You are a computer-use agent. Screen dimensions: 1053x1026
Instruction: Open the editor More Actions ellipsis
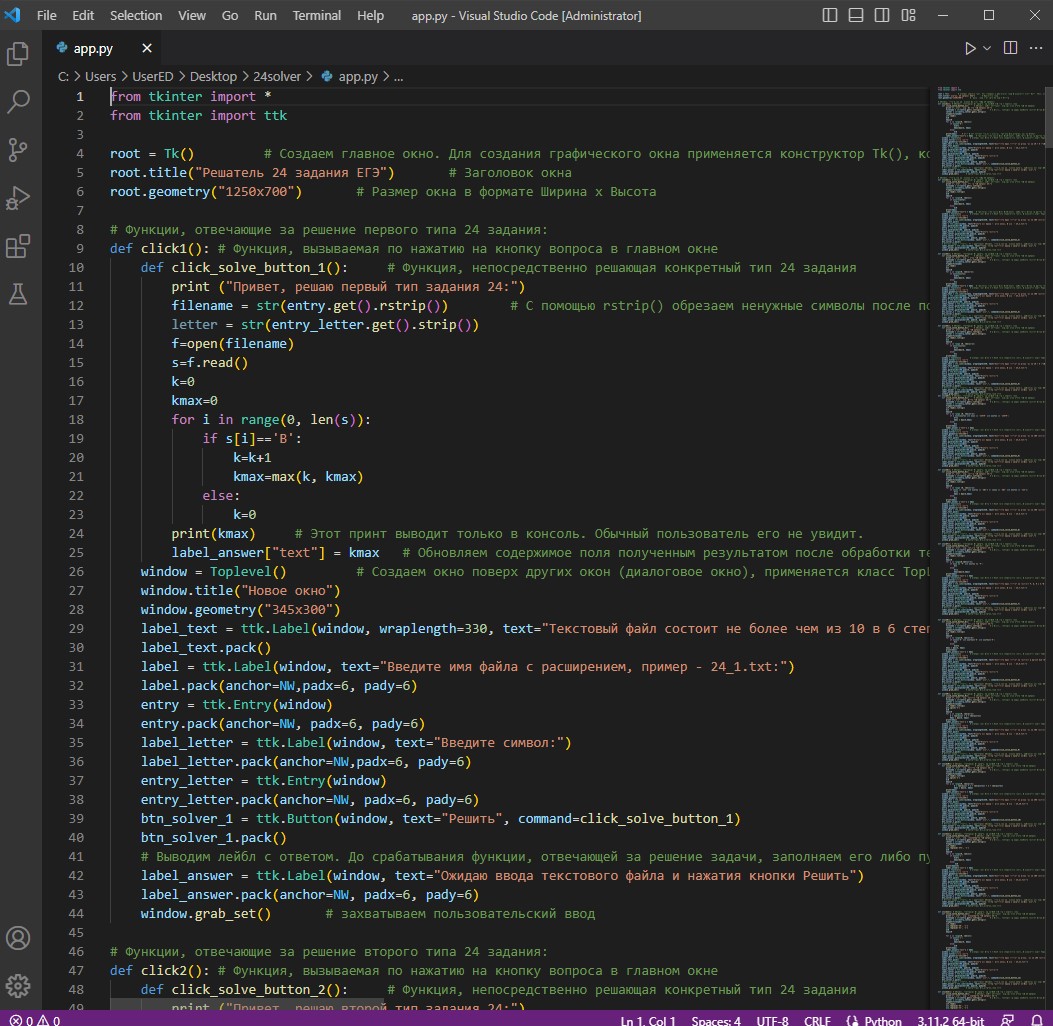tap(1036, 48)
